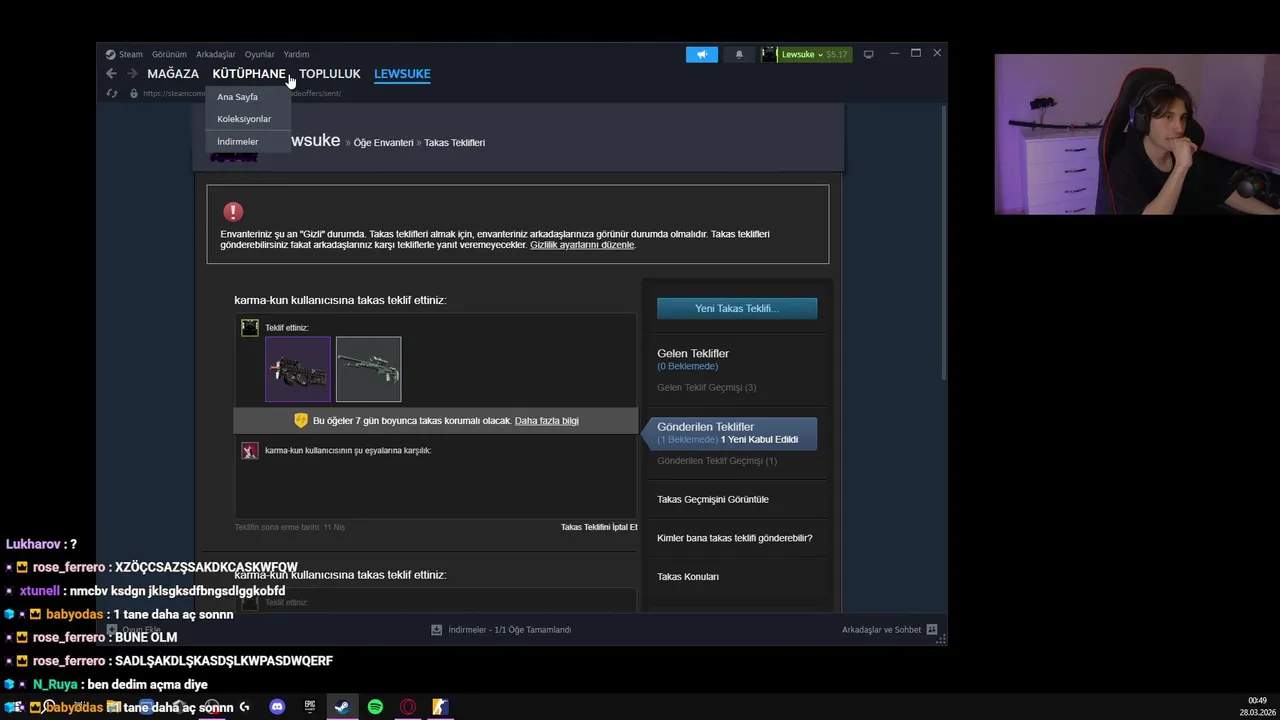
Task: Open 'Arkadaşlar ve Sohbet' panel
Action: point(881,630)
